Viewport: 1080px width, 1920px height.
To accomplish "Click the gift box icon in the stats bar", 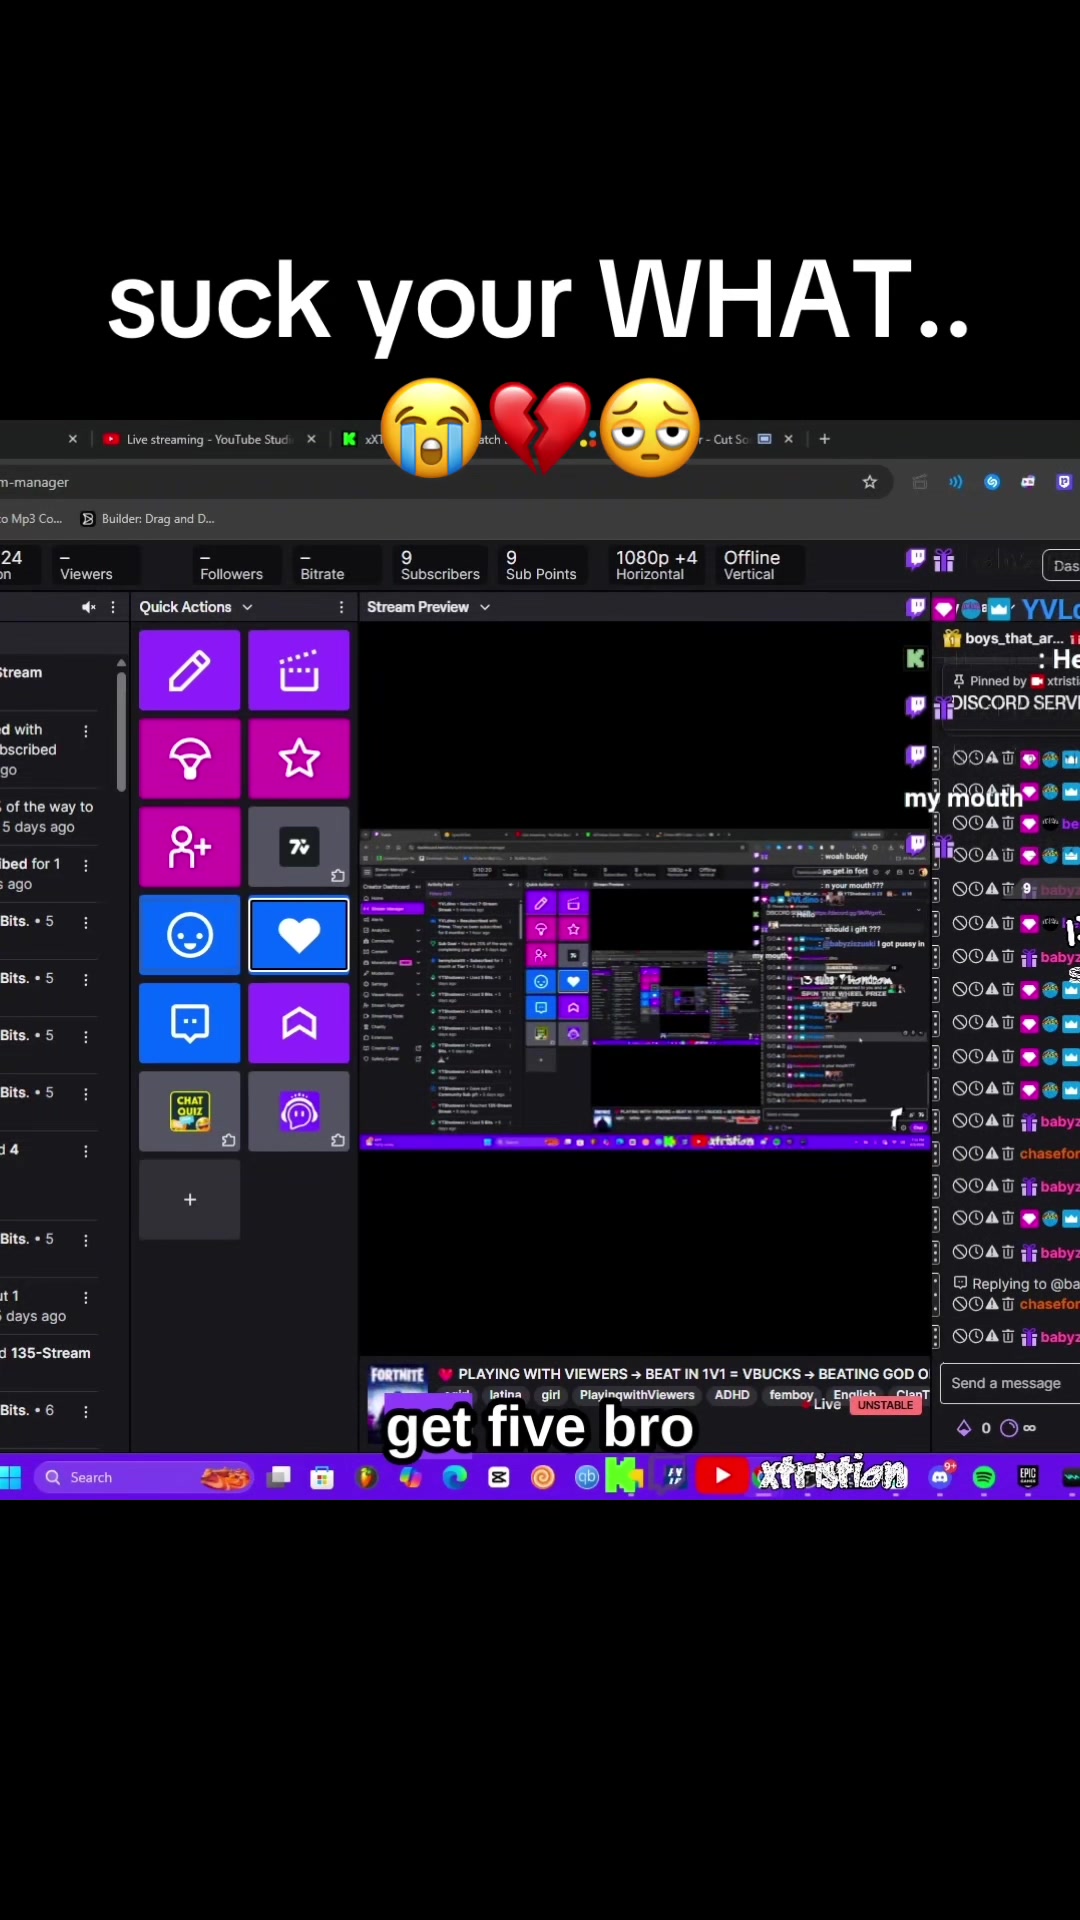I will pos(943,560).
